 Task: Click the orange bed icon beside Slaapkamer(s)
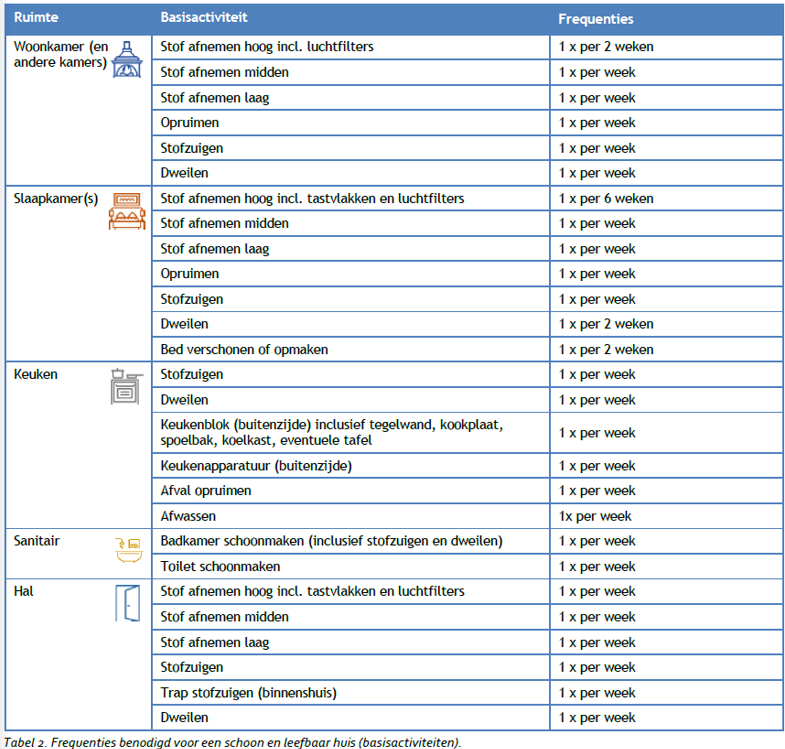click(126, 211)
